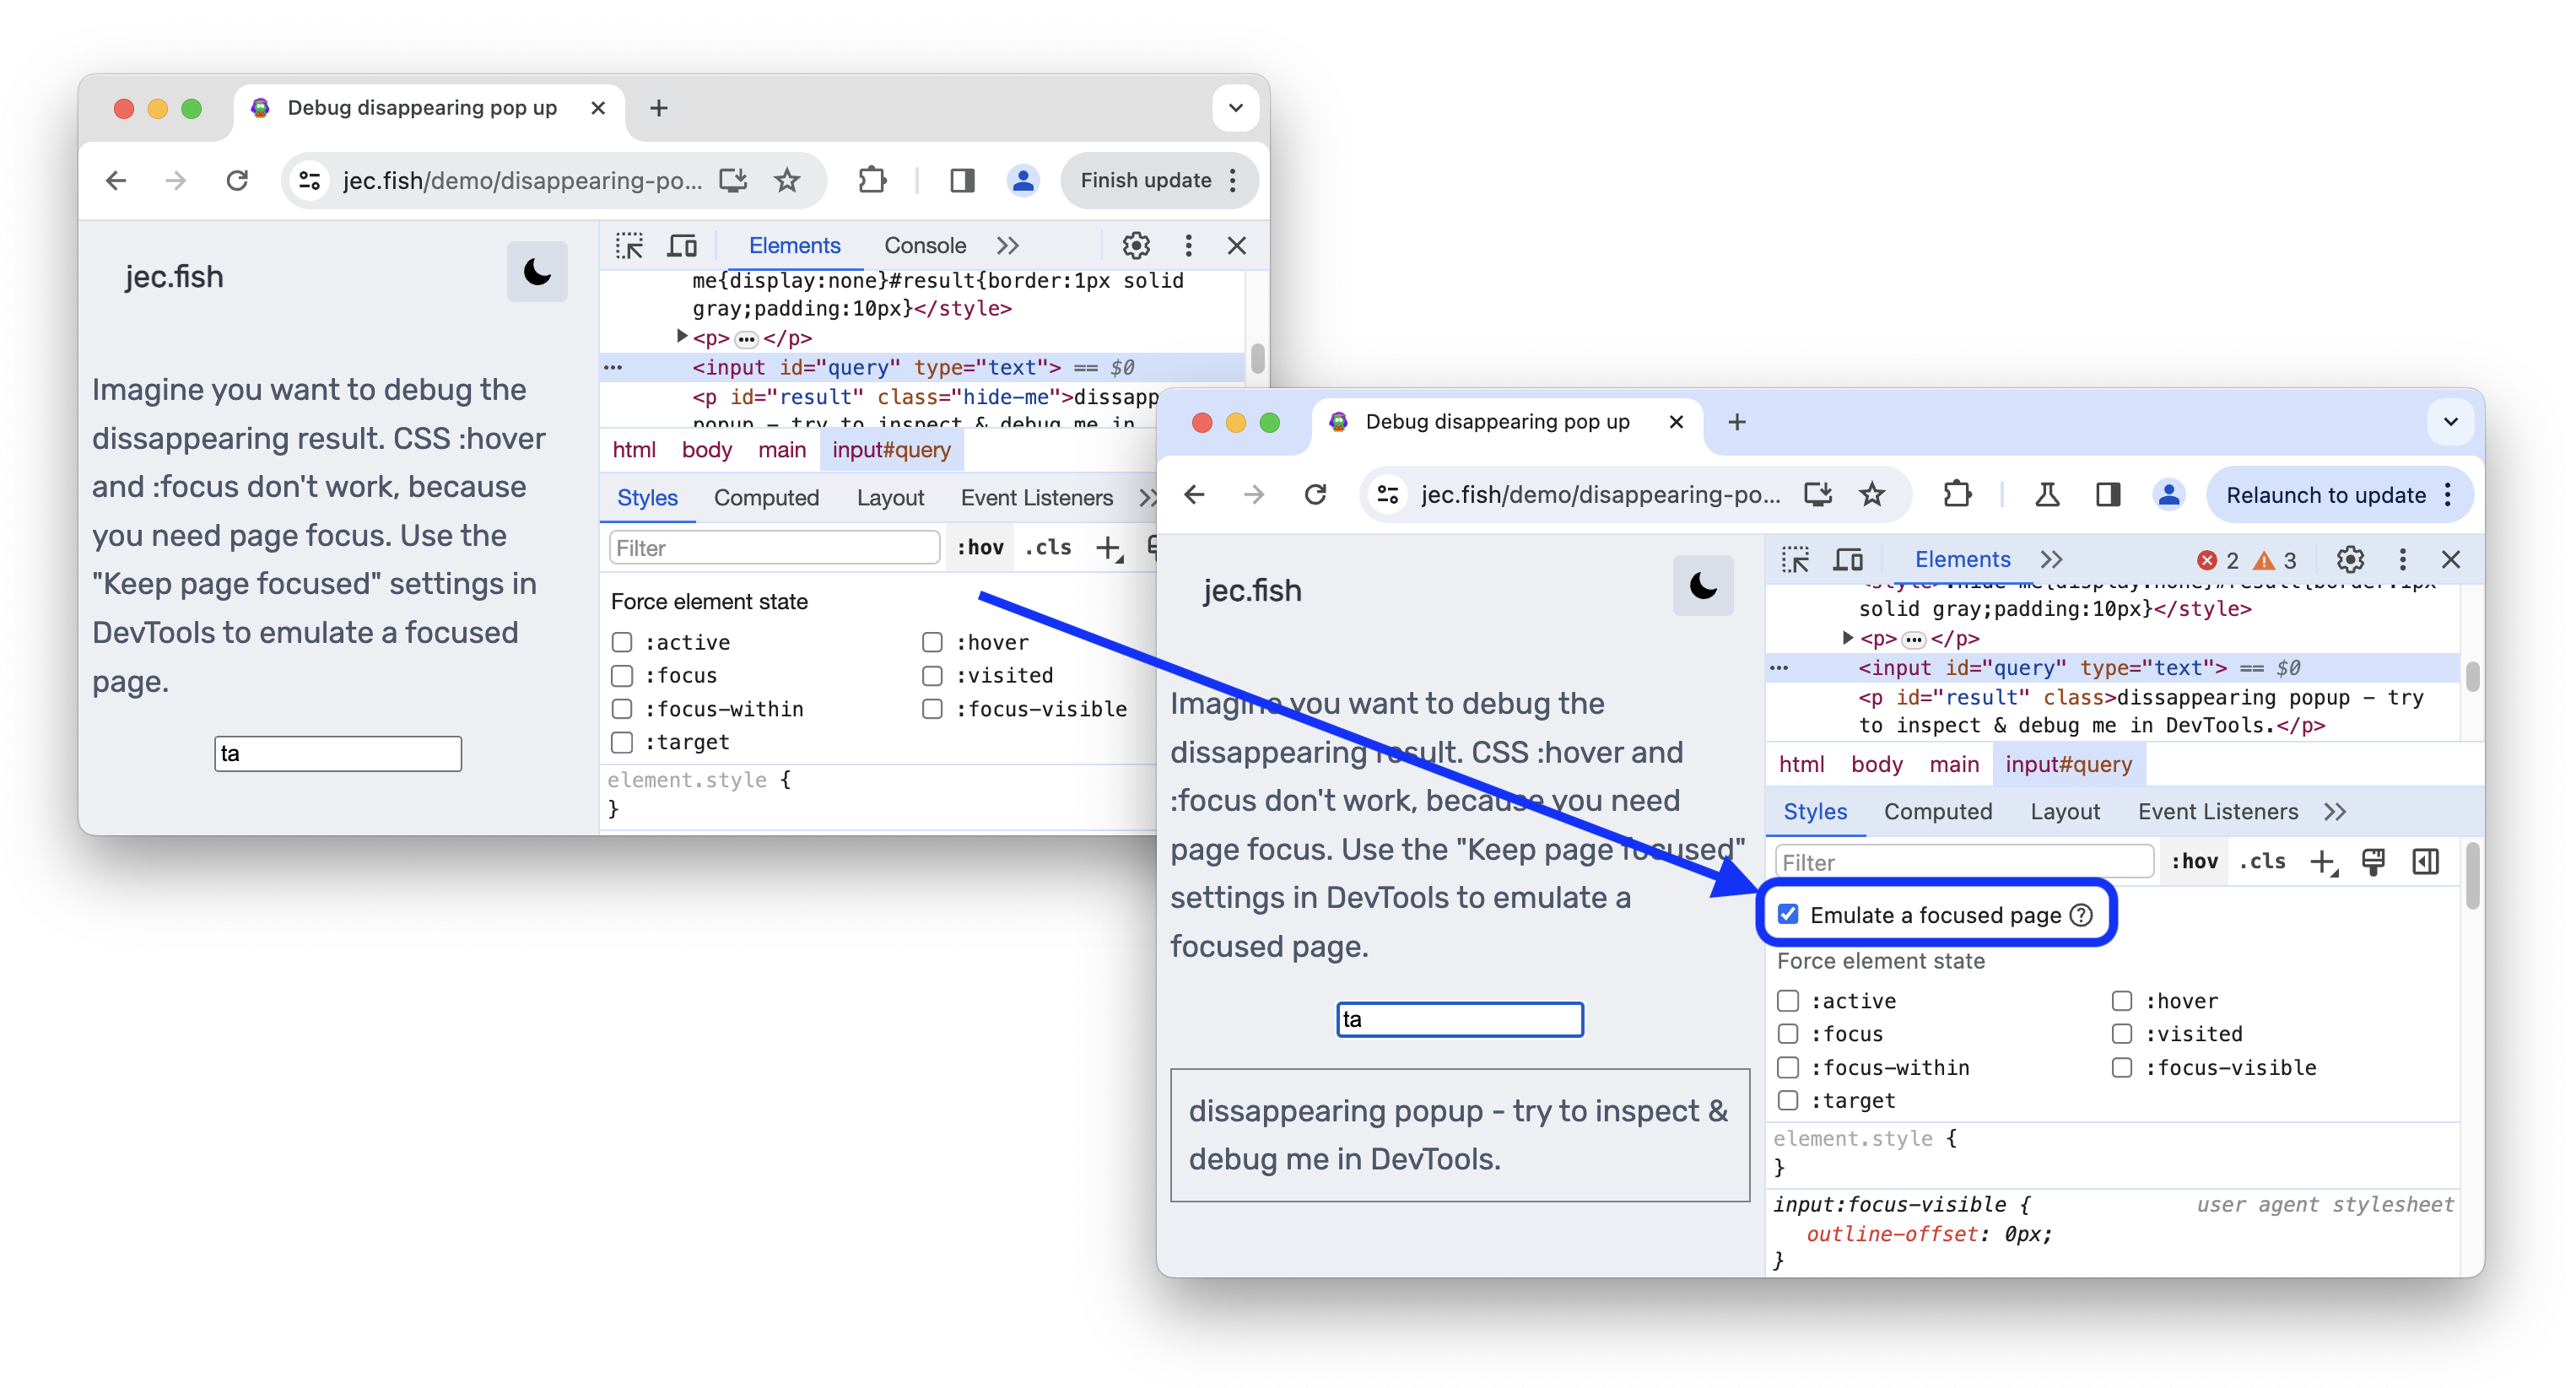Open the Computed tab in DevTools
The width and height of the screenshot is (2576, 1388).
(1935, 812)
